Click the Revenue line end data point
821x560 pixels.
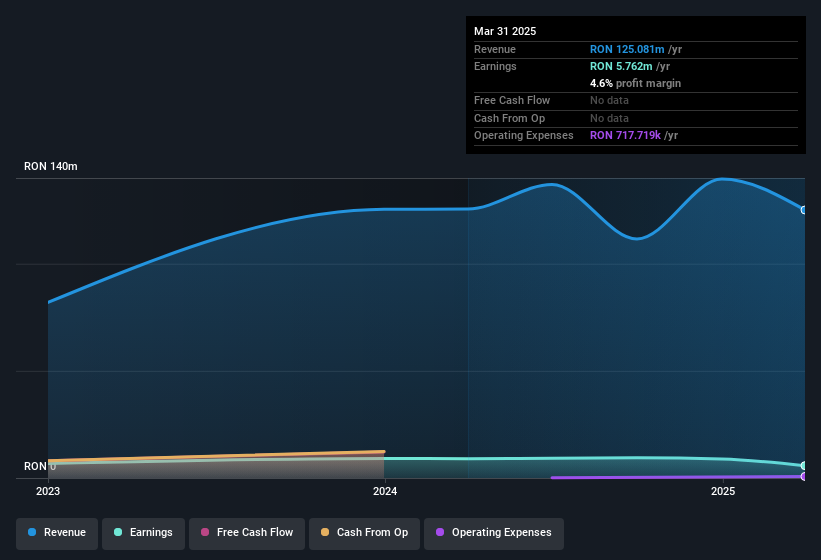coord(804,210)
